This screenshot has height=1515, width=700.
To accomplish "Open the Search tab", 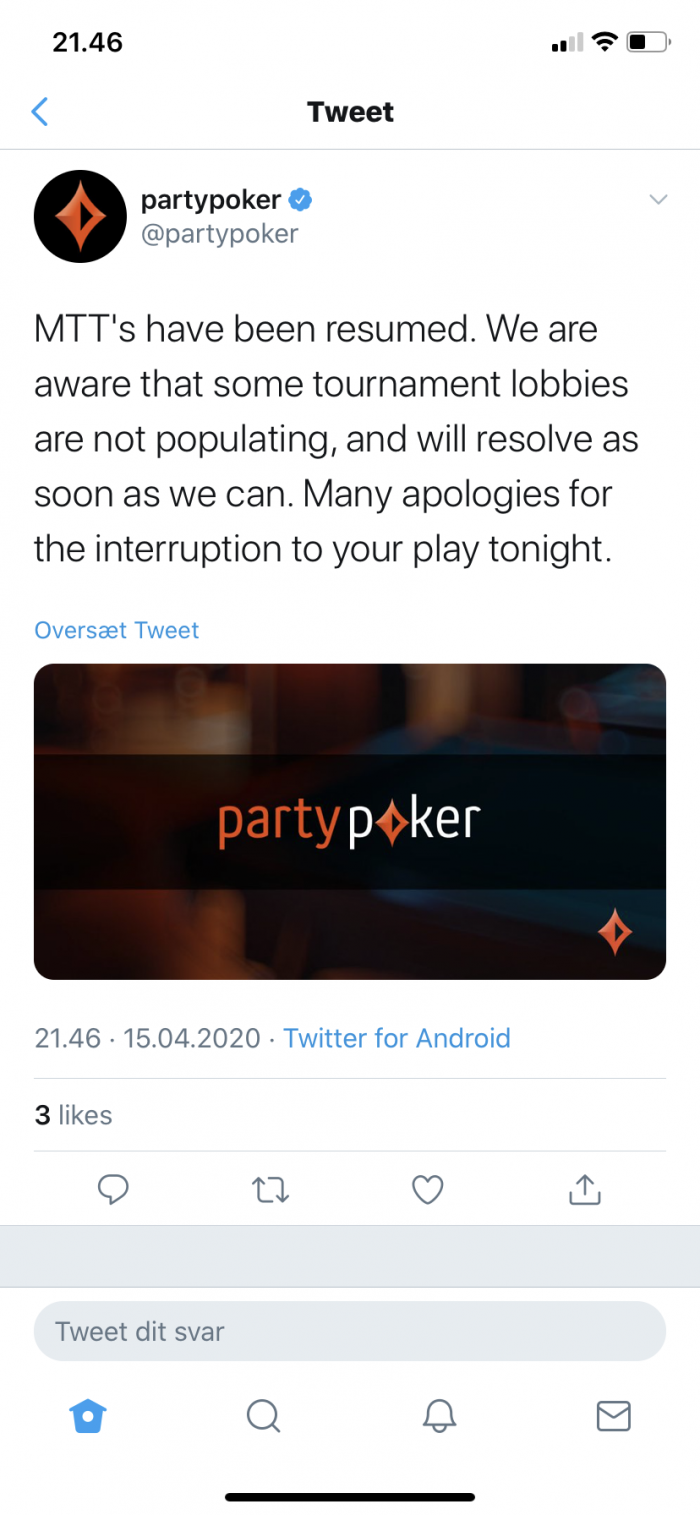I will (263, 1415).
